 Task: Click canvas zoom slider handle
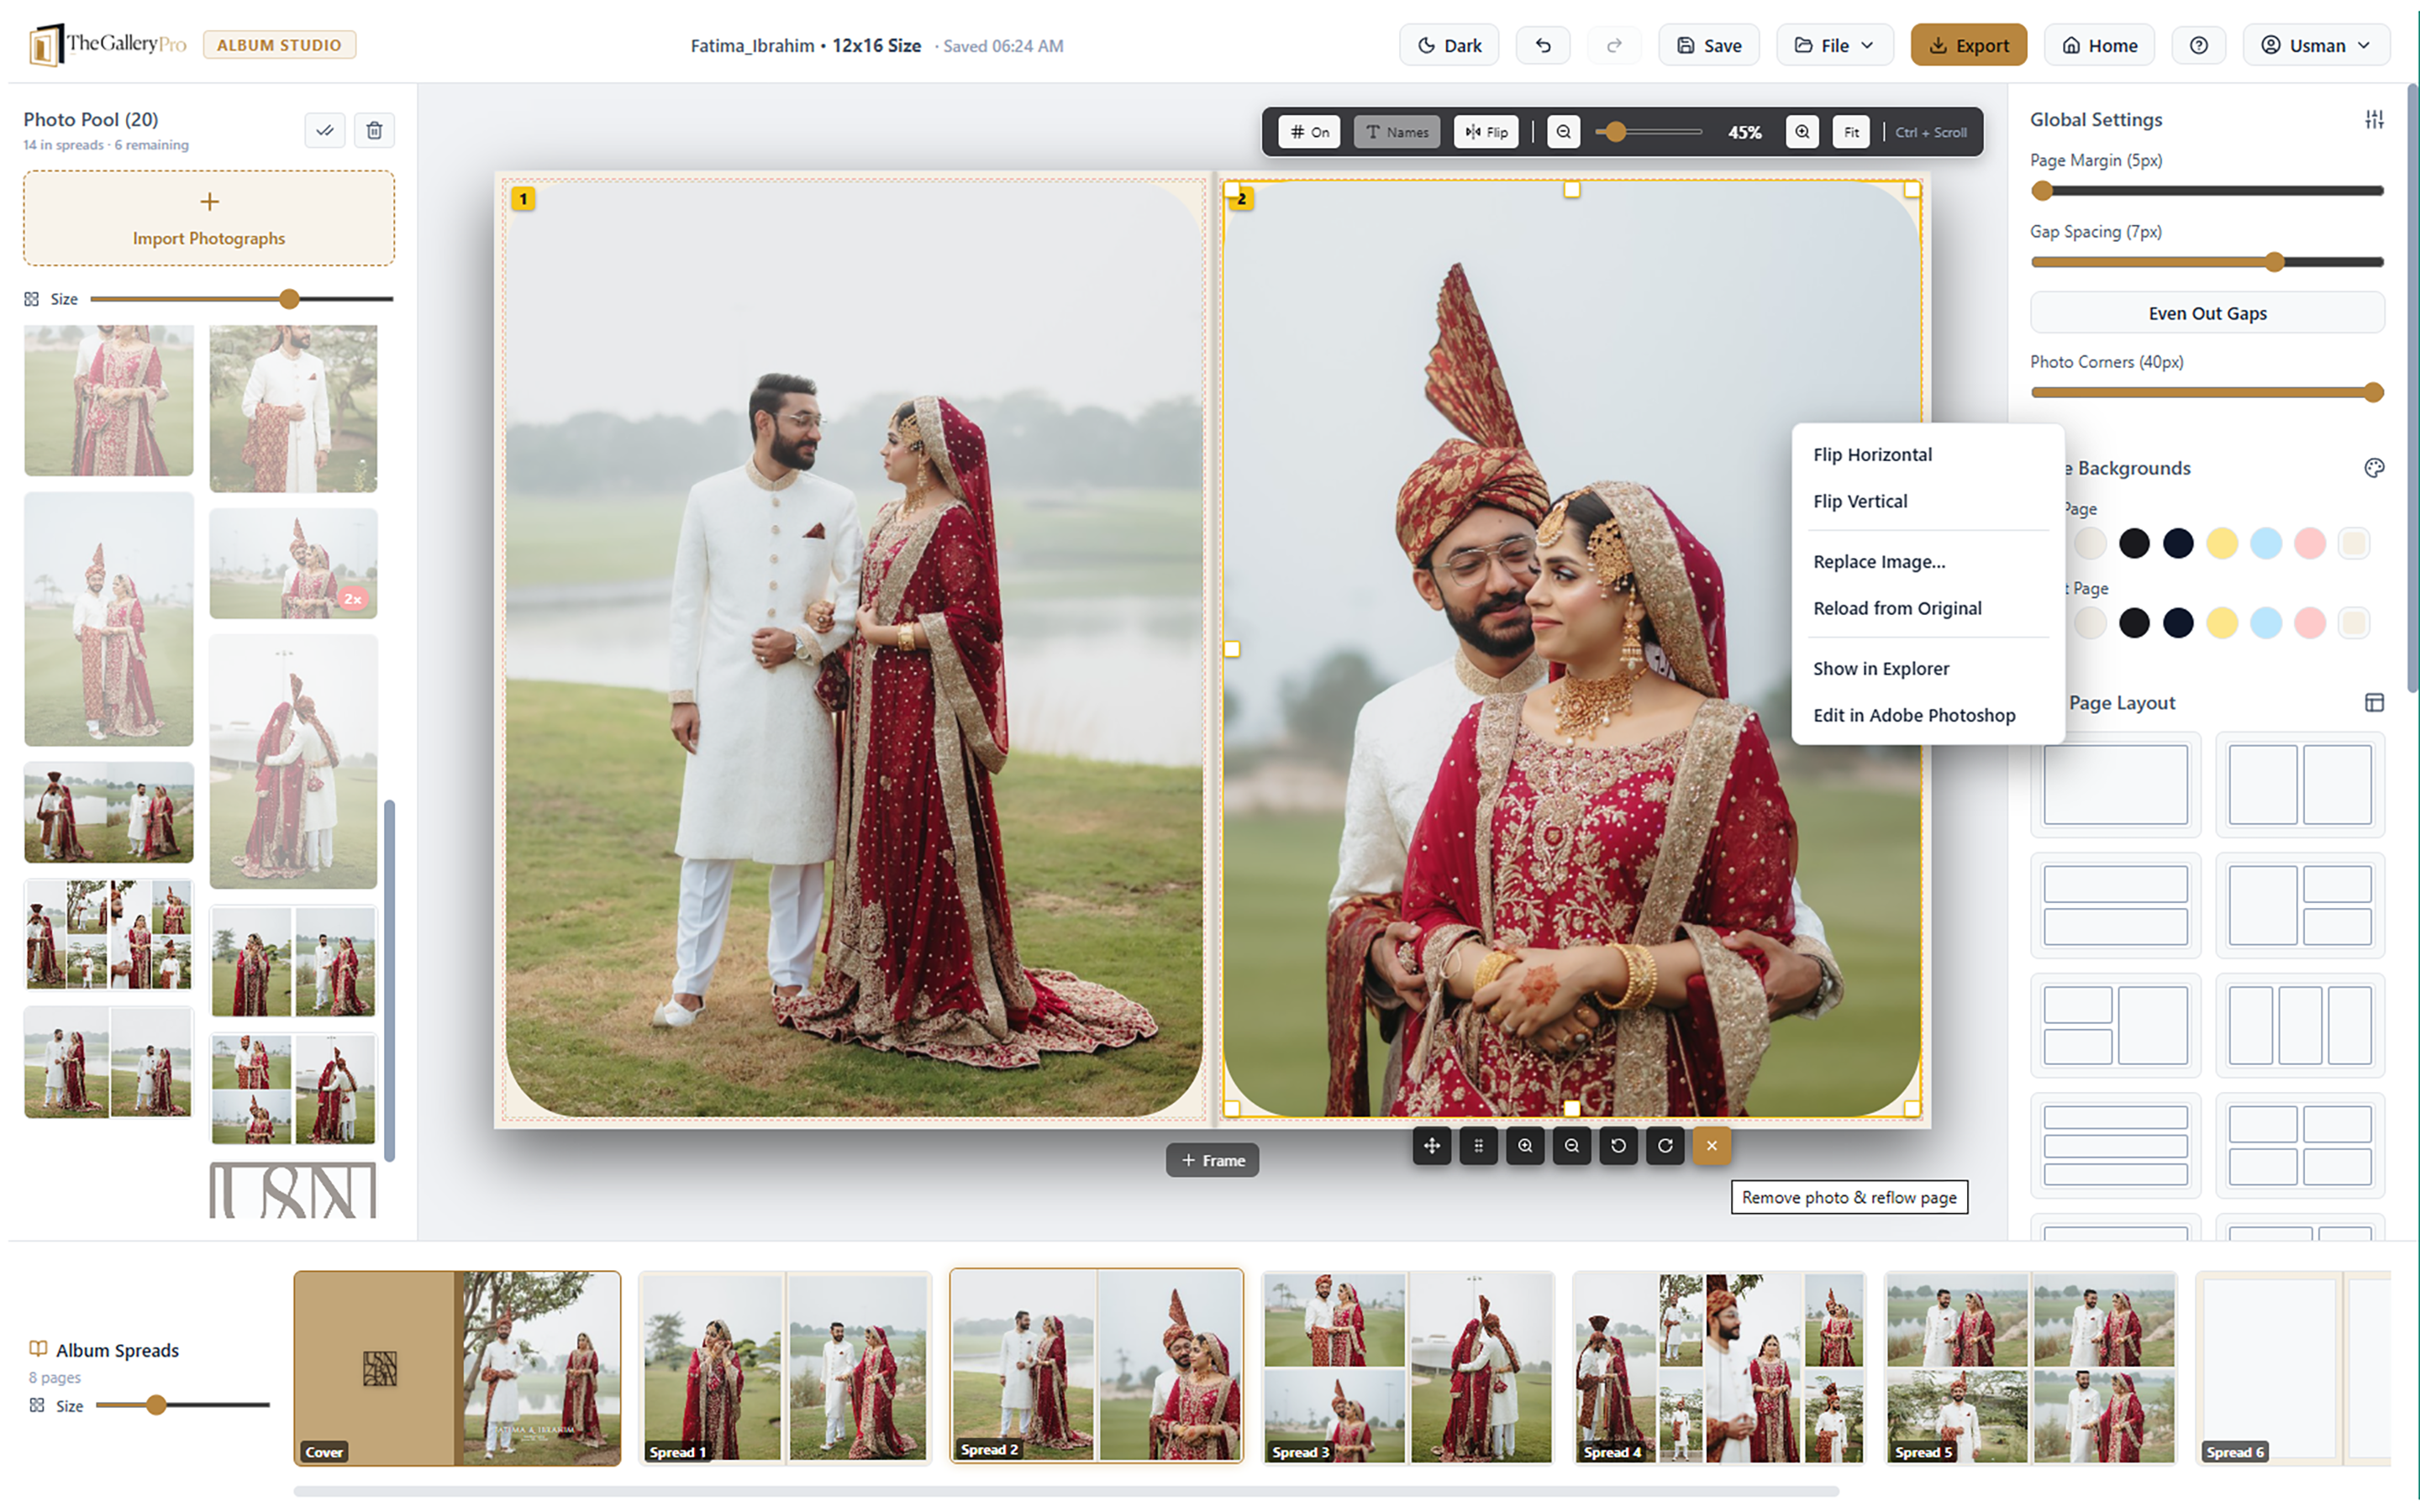[x=1616, y=132]
